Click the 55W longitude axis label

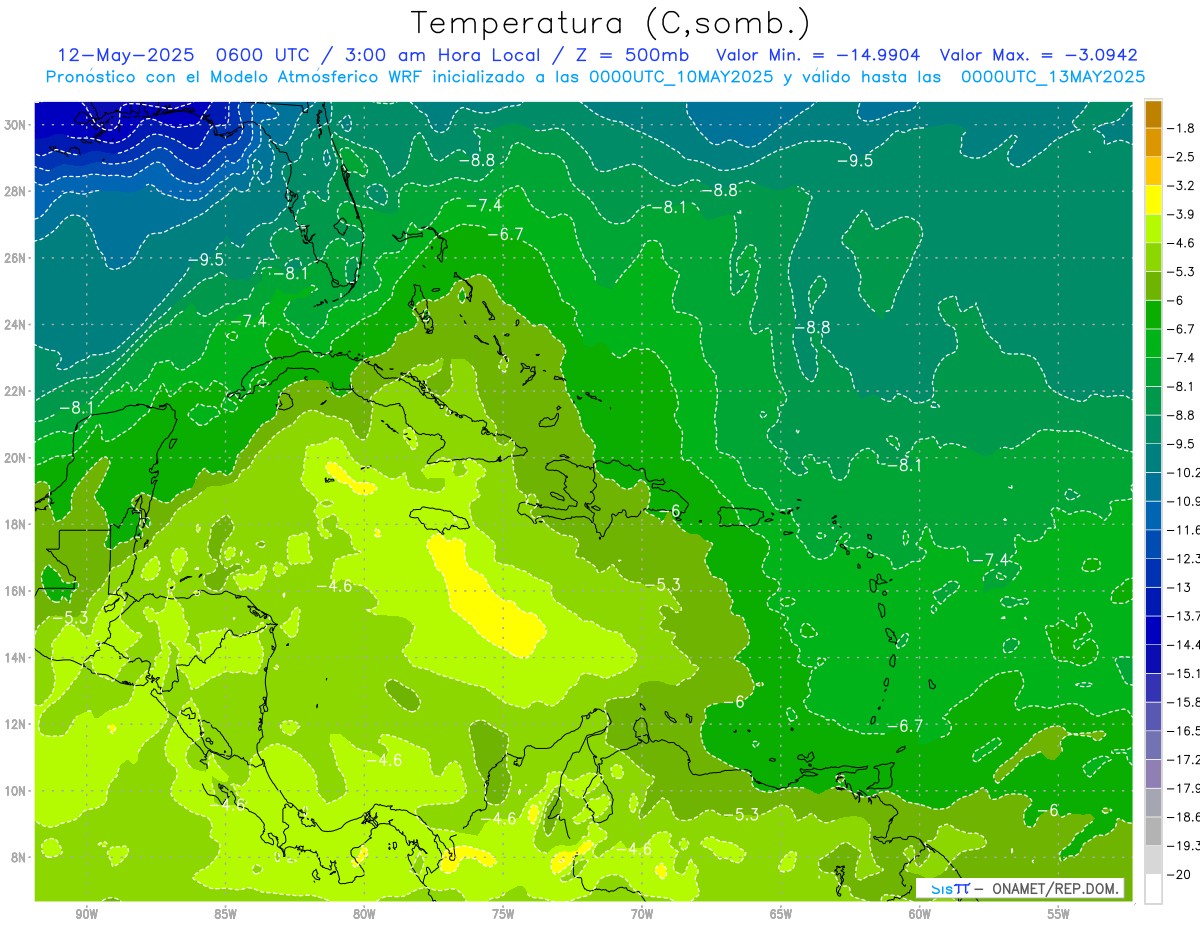pos(1058,914)
